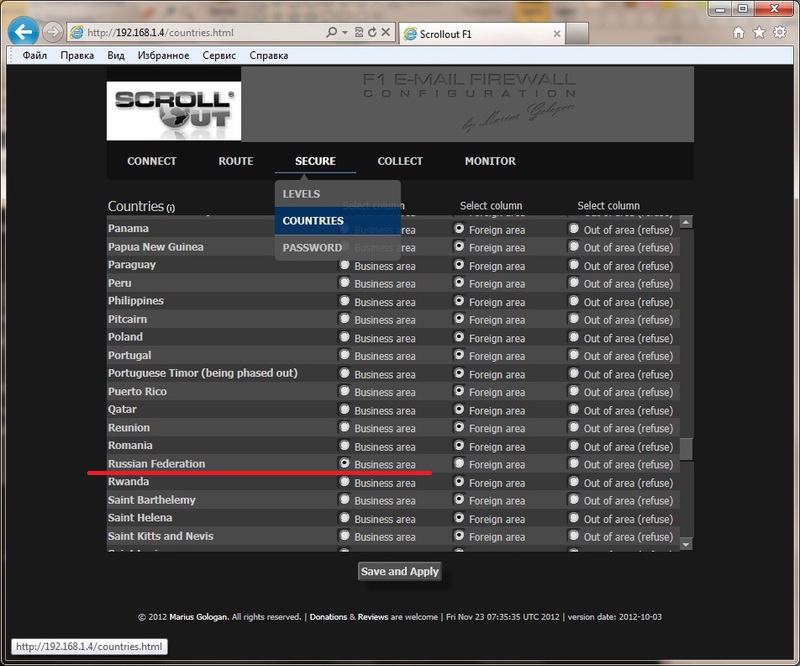Click the second Select column header
The height and width of the screenshot is (666, 800).
pos(491,206)
